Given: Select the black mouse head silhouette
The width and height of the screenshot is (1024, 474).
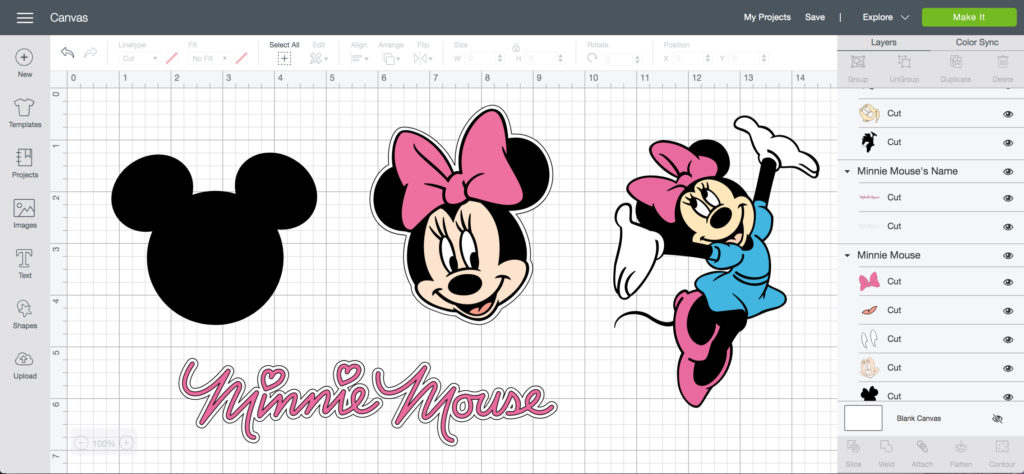Looking at the screenshot, I should click(x=214, y=239).
